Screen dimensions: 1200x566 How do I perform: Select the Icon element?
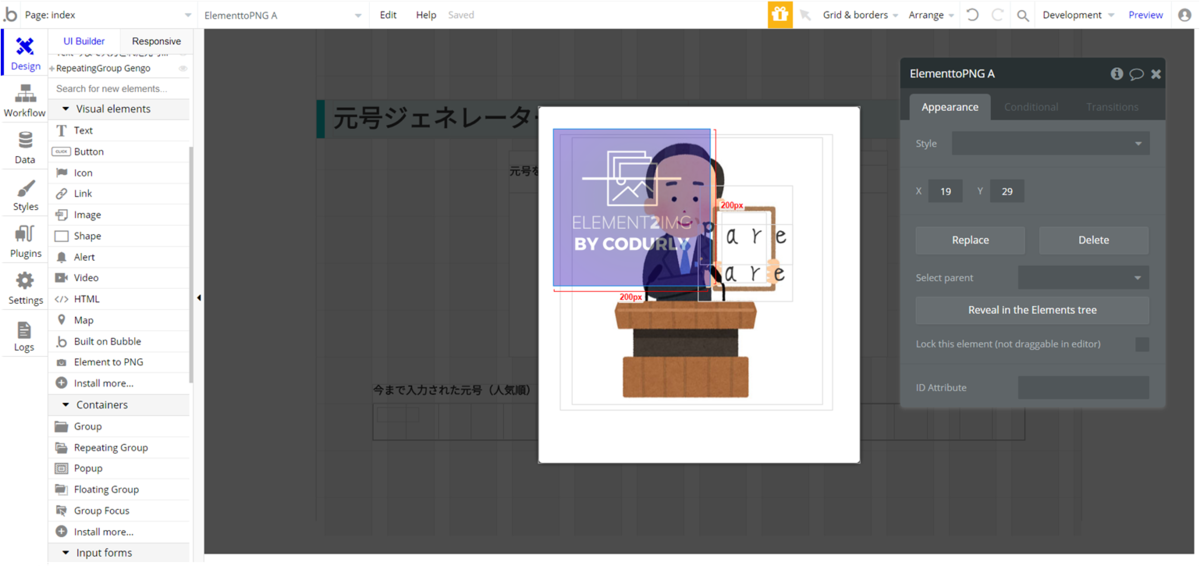point(119,172)
